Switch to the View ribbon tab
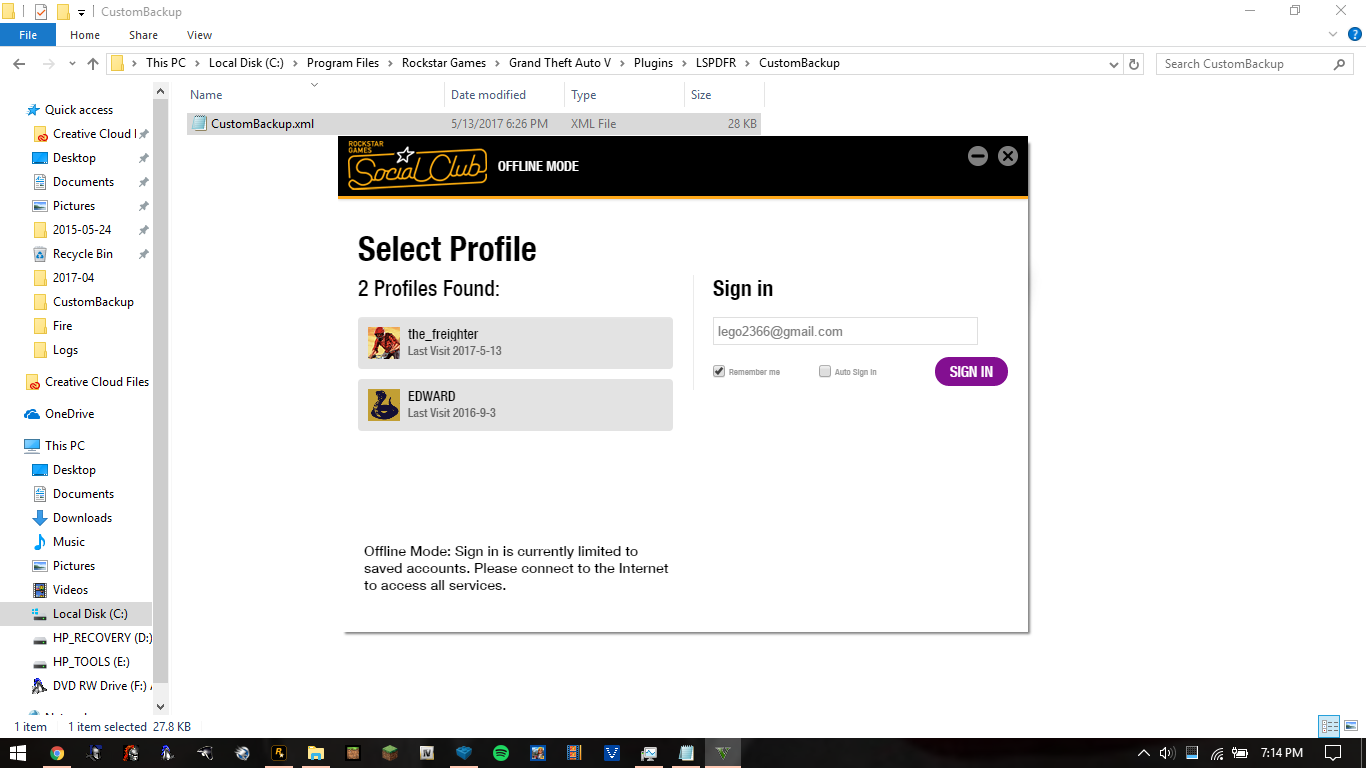 [x=199, y=35]
